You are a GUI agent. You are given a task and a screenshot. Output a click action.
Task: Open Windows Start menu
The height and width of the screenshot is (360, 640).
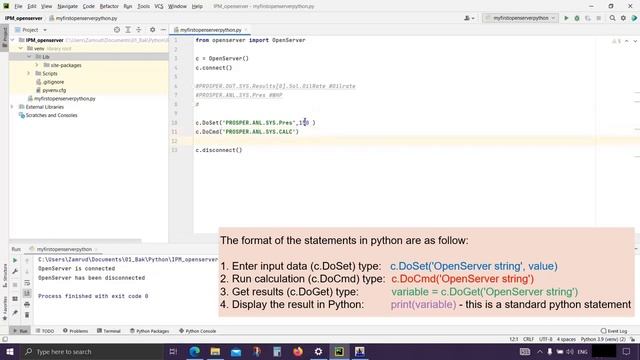tap(9, 351)
